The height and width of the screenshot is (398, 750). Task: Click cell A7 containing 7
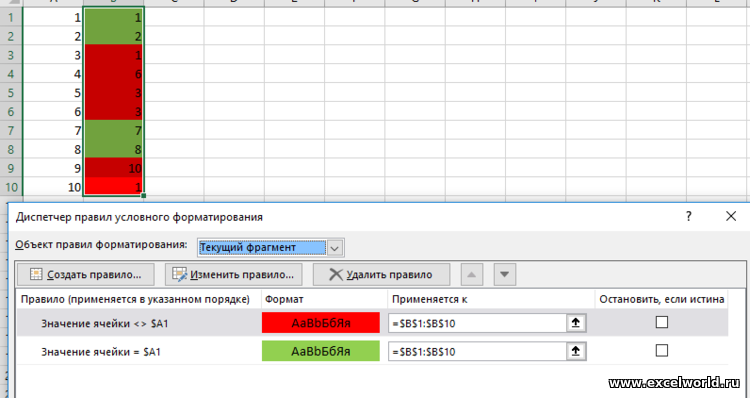(53, 130)
